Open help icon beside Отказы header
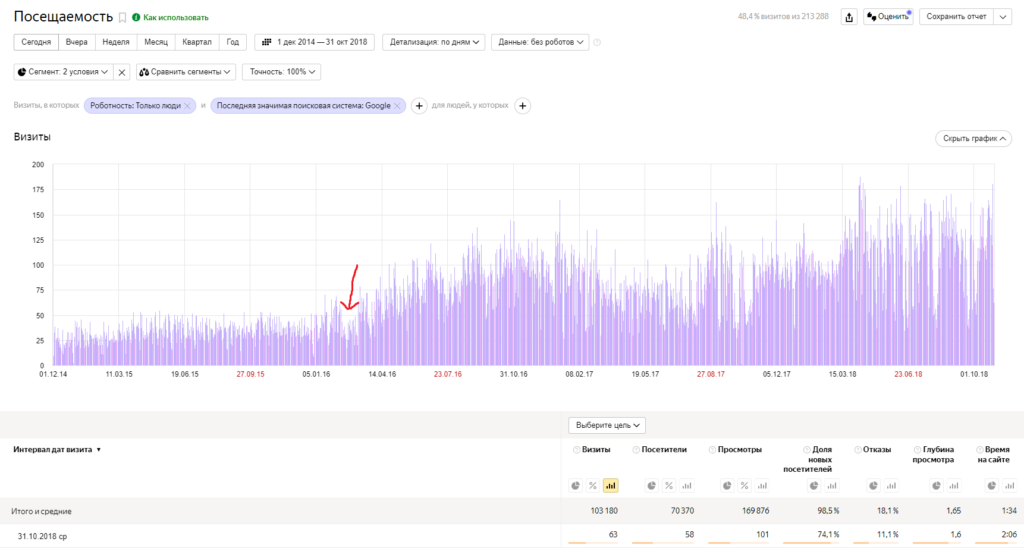 pos(857,450)
